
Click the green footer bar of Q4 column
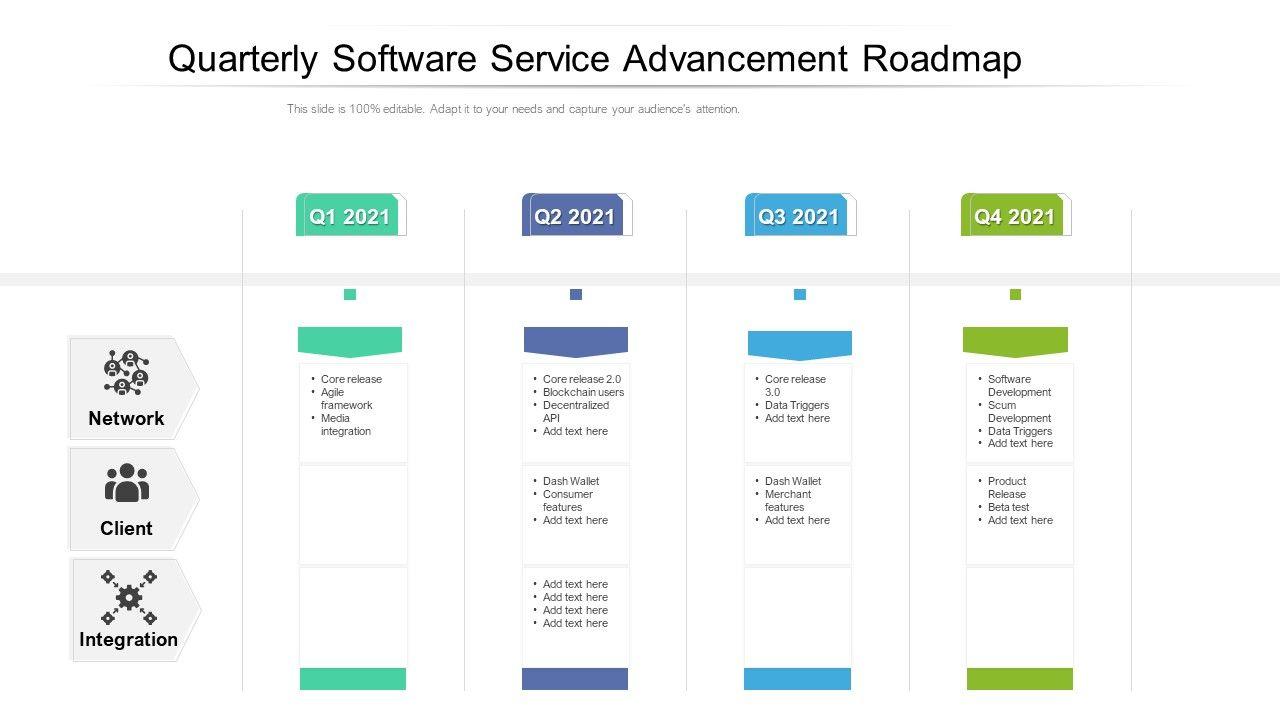[1020, 679]
